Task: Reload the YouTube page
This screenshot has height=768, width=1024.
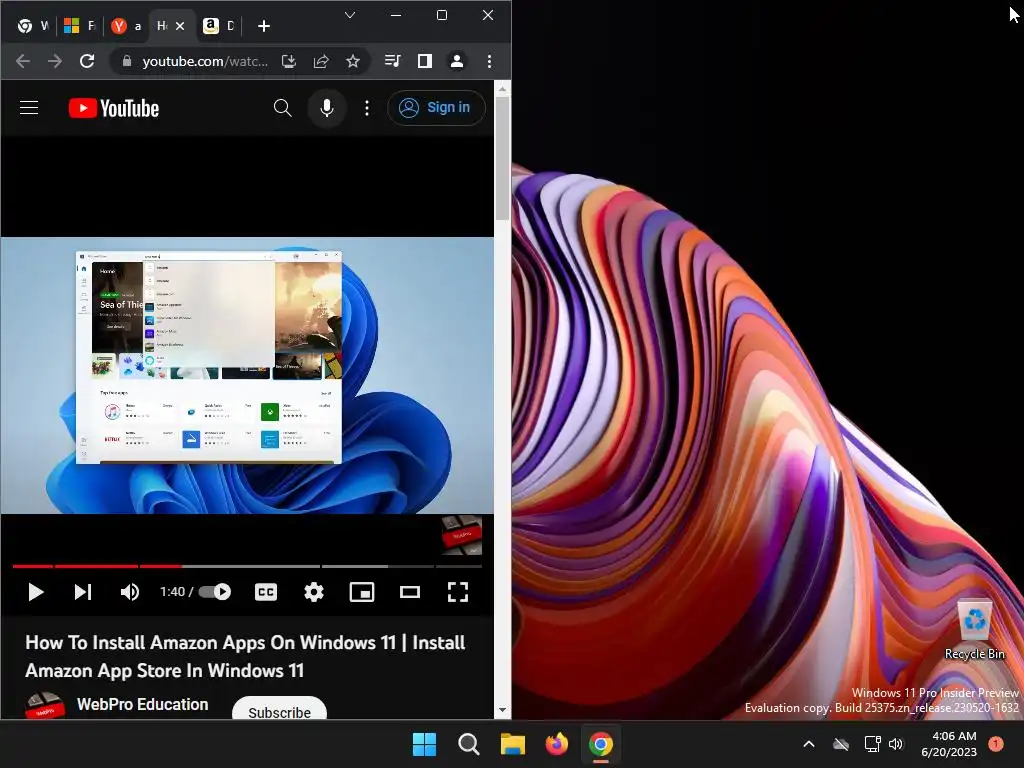Action: click(x=87, y=61)
